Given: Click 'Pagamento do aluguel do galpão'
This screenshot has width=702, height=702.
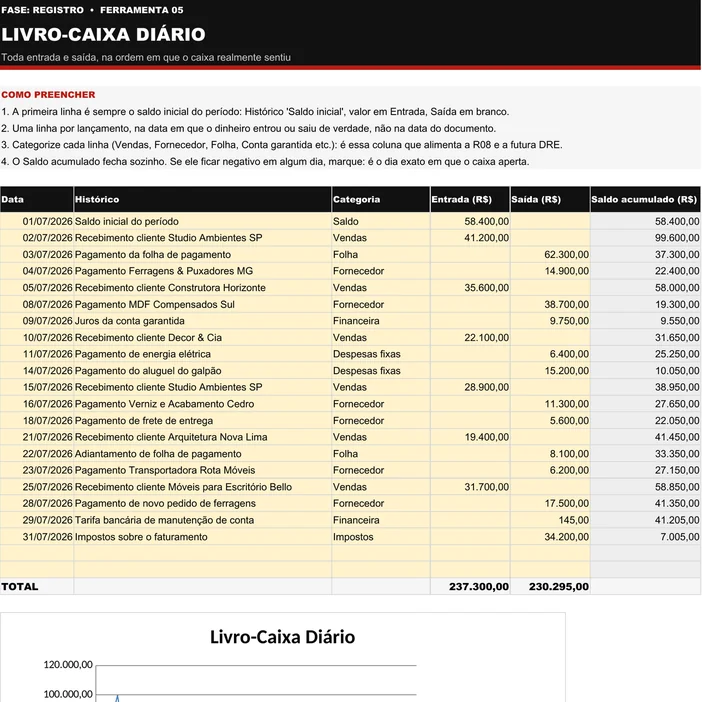Looking at the screenshot, I should (x=202, y=371).
